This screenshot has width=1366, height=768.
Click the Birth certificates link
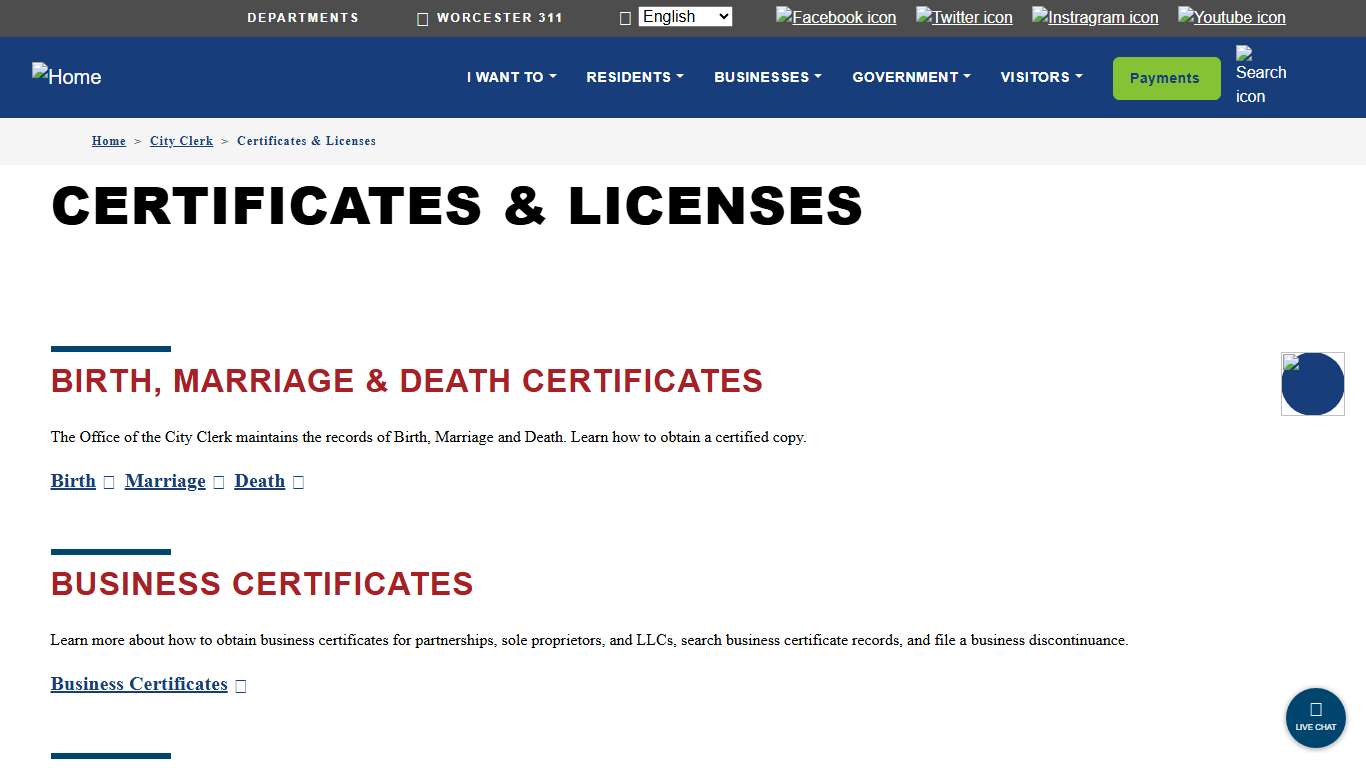(x=72, y=481)
